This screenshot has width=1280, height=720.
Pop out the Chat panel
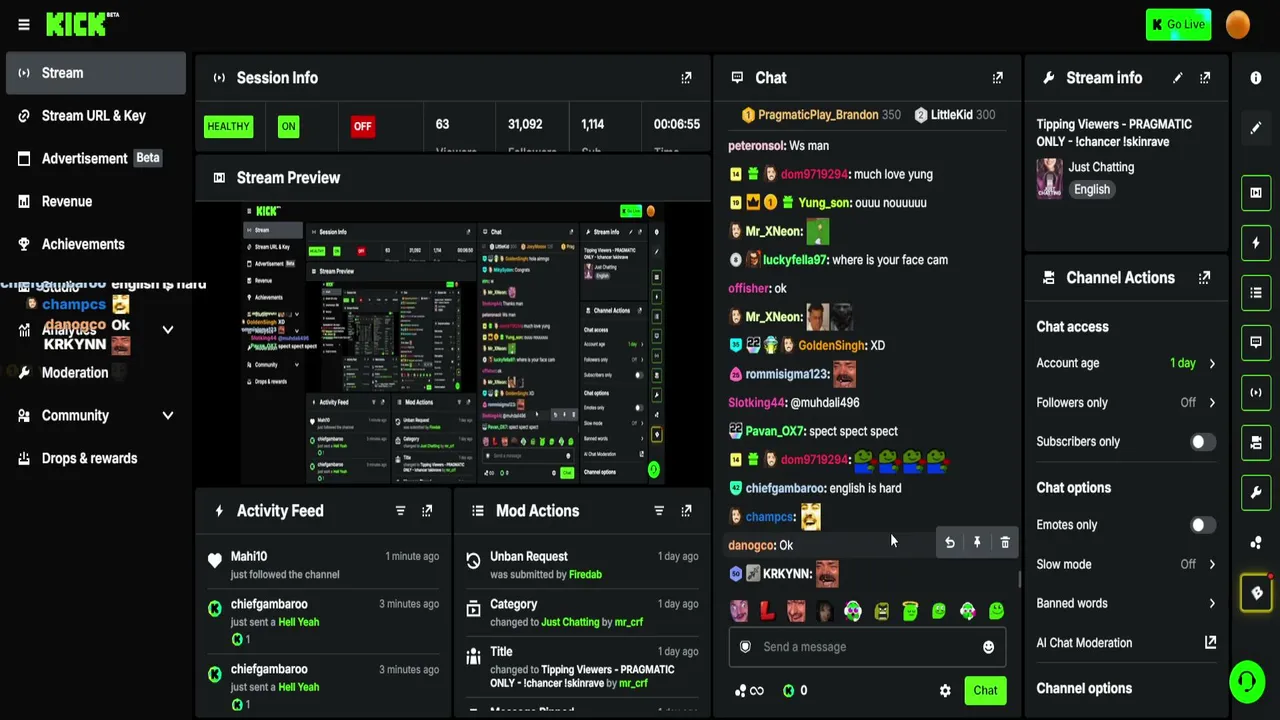[997, 78]
